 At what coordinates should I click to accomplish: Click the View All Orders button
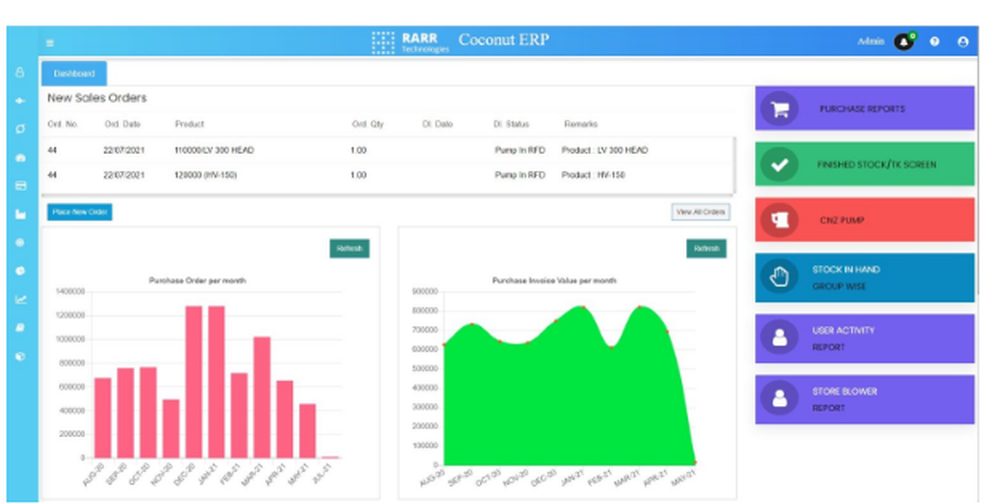click(701, 212)
